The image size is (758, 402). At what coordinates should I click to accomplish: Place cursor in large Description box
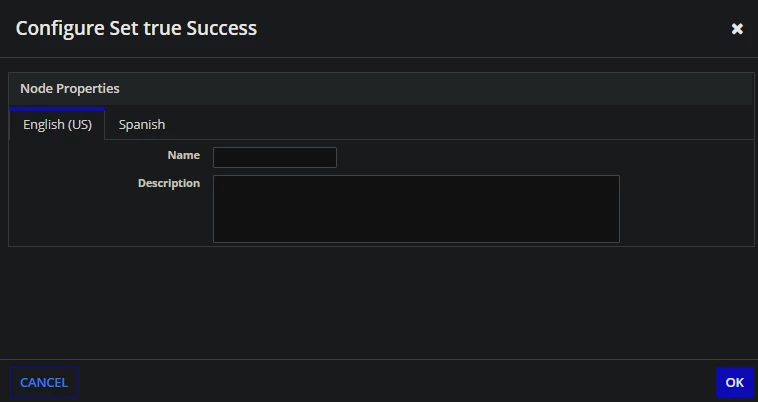[x=416, y=209]
